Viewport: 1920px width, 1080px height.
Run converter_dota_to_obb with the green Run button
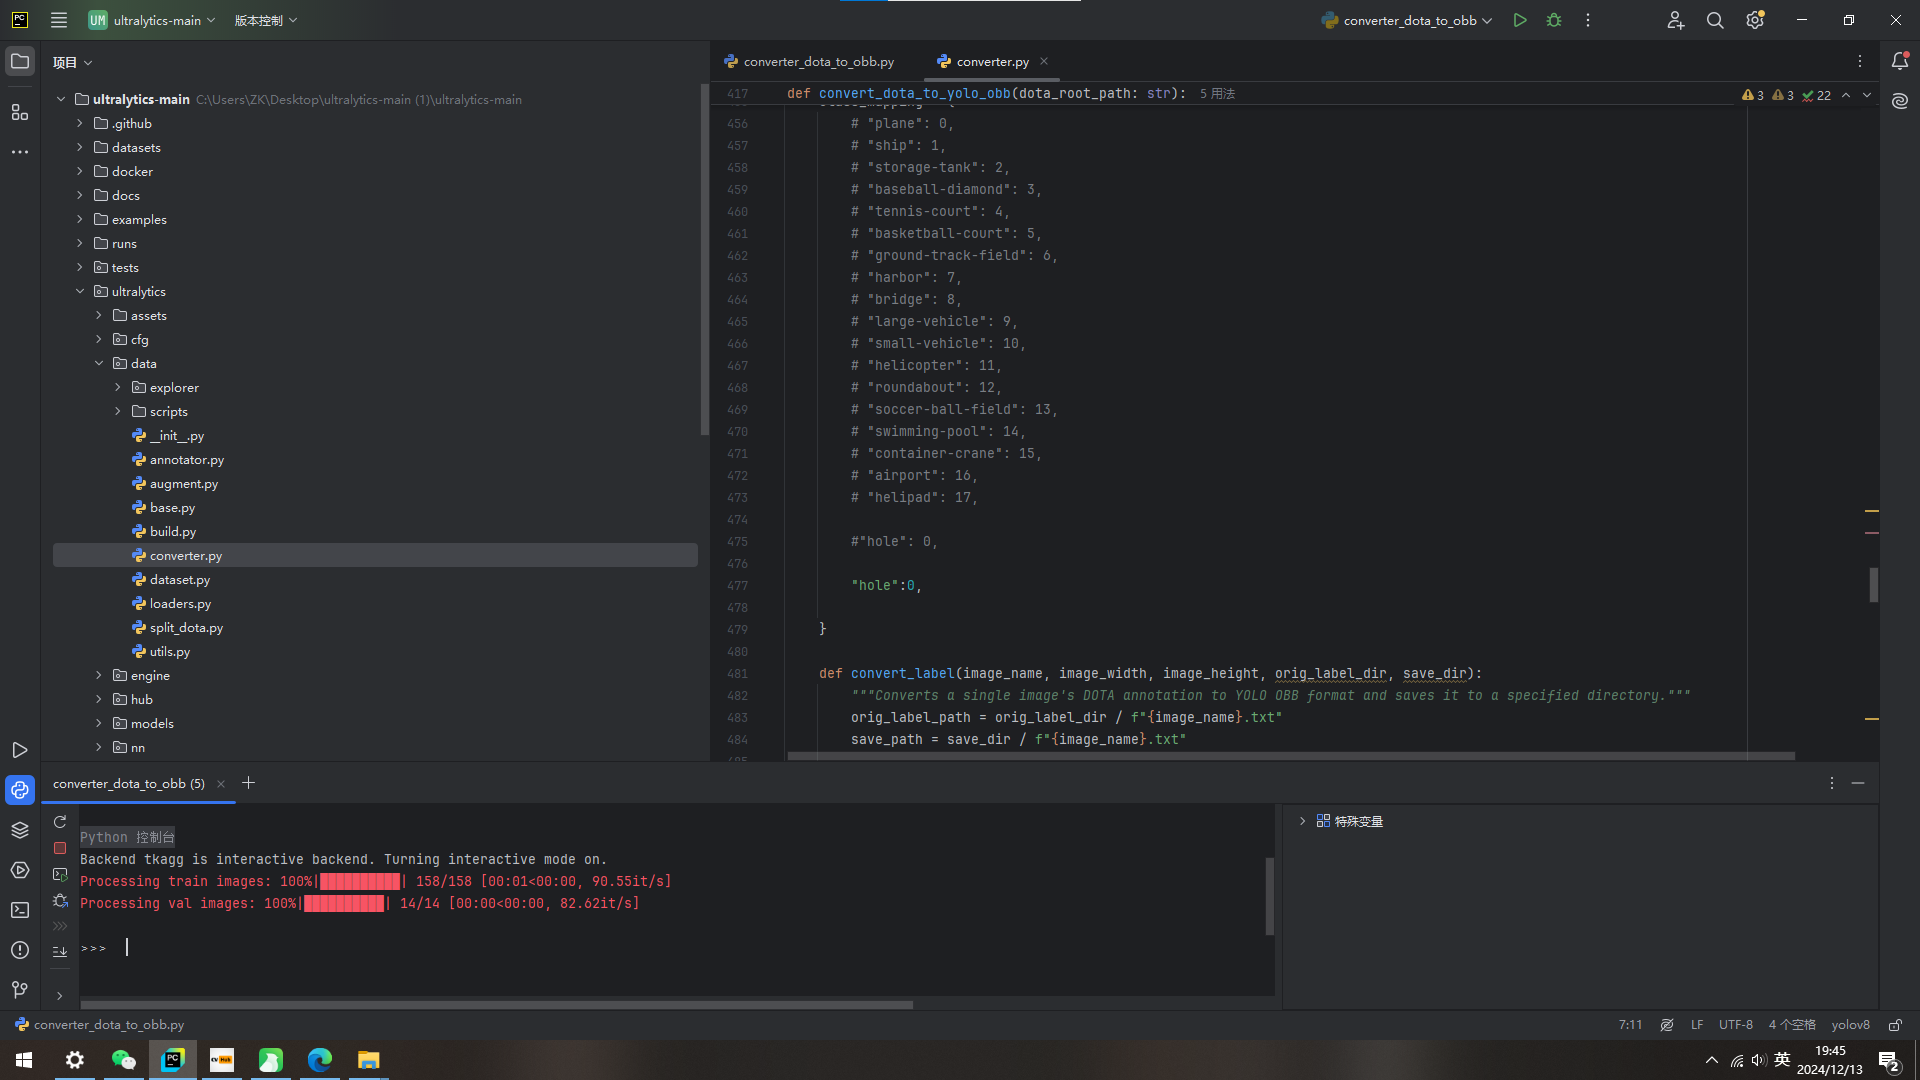pyautogui.click(x=1520, y=20)
